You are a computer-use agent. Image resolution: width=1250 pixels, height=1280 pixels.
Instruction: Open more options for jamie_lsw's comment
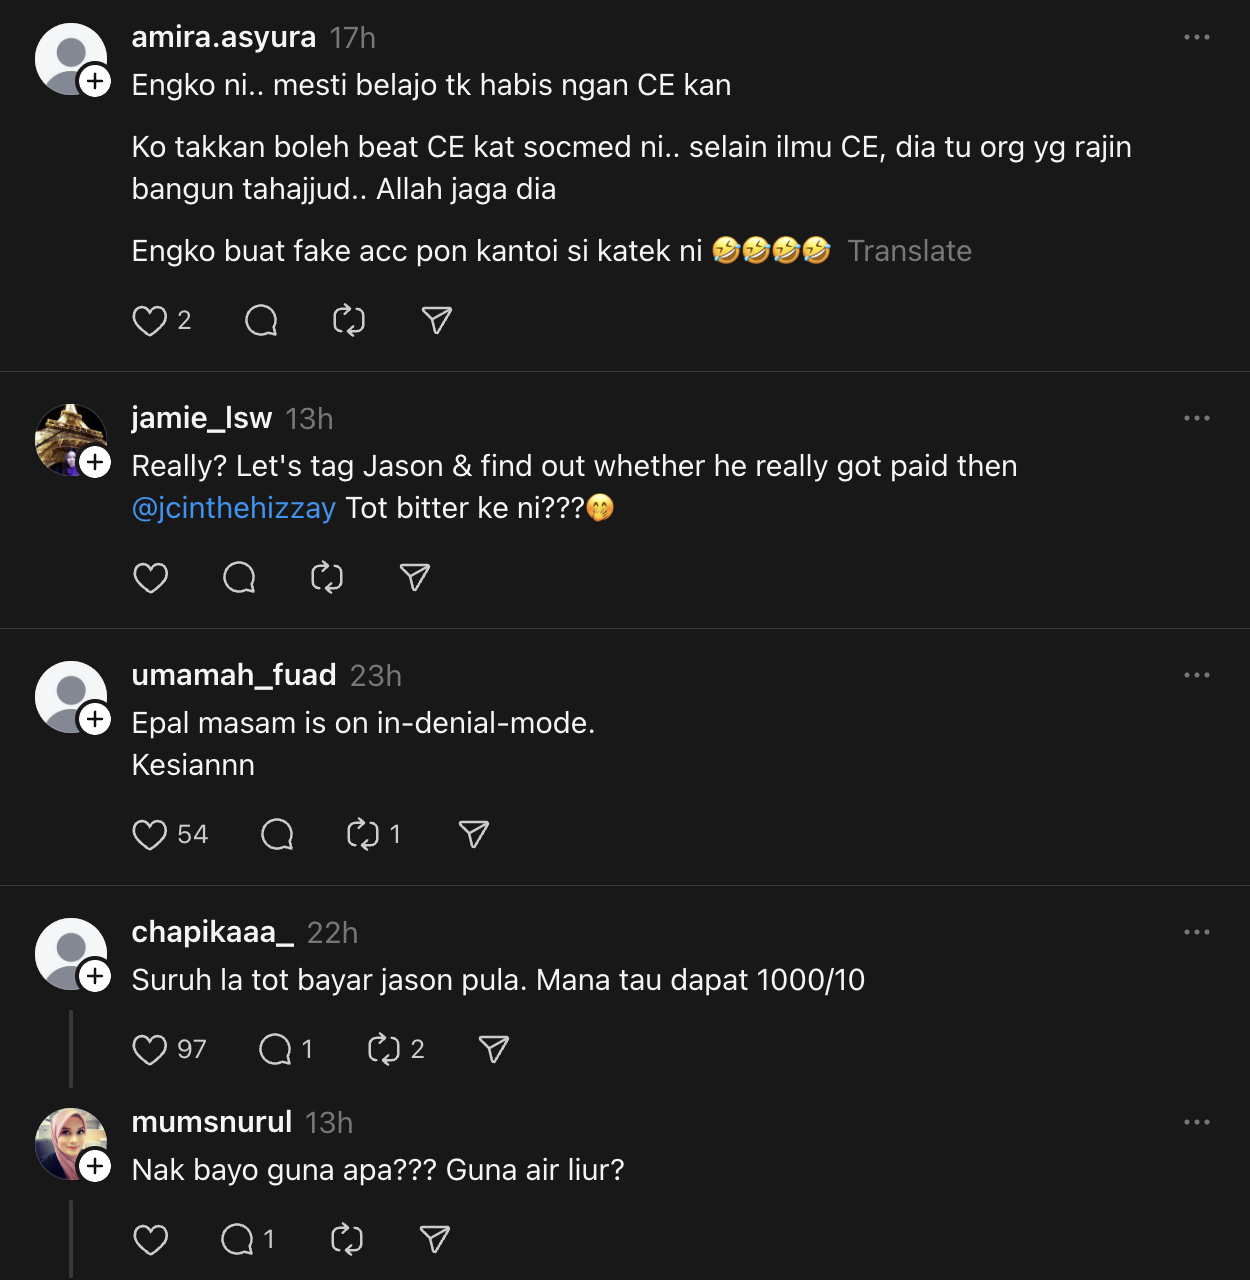pos(1197,418)
